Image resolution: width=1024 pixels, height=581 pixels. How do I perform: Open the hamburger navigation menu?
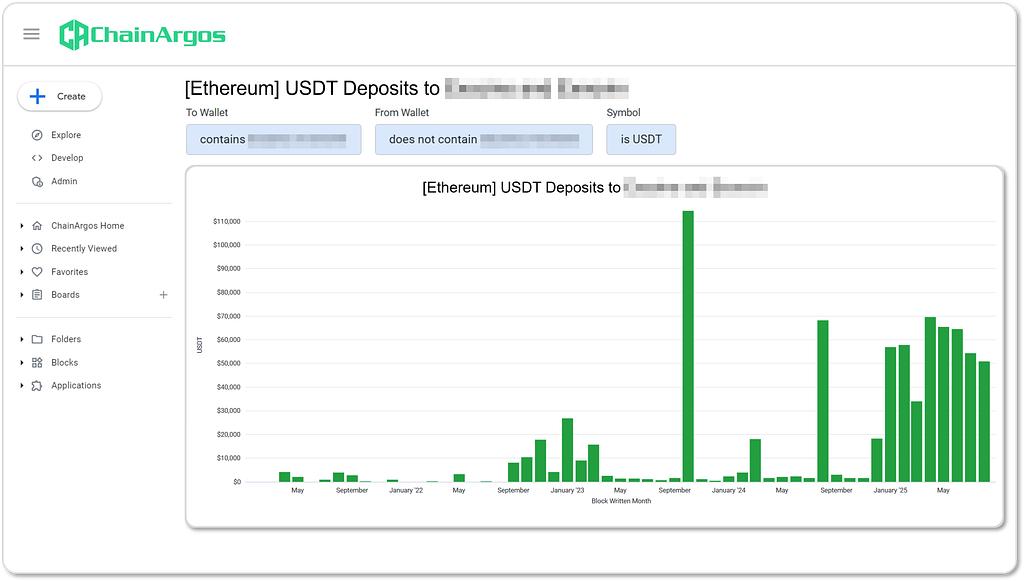(x=31, y=34)
